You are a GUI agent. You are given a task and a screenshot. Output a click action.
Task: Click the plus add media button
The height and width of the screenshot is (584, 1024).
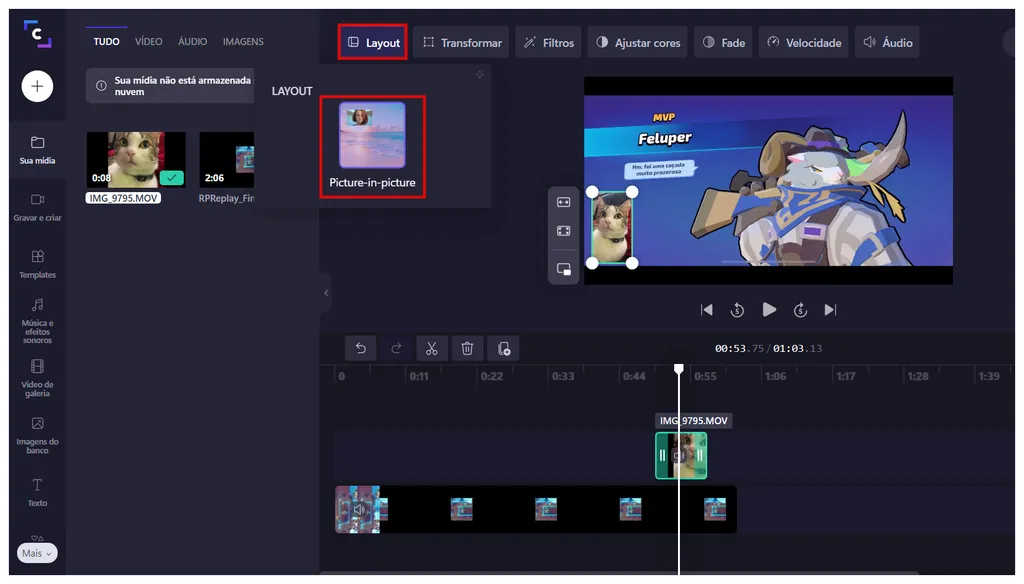click(x=37, y=86)
